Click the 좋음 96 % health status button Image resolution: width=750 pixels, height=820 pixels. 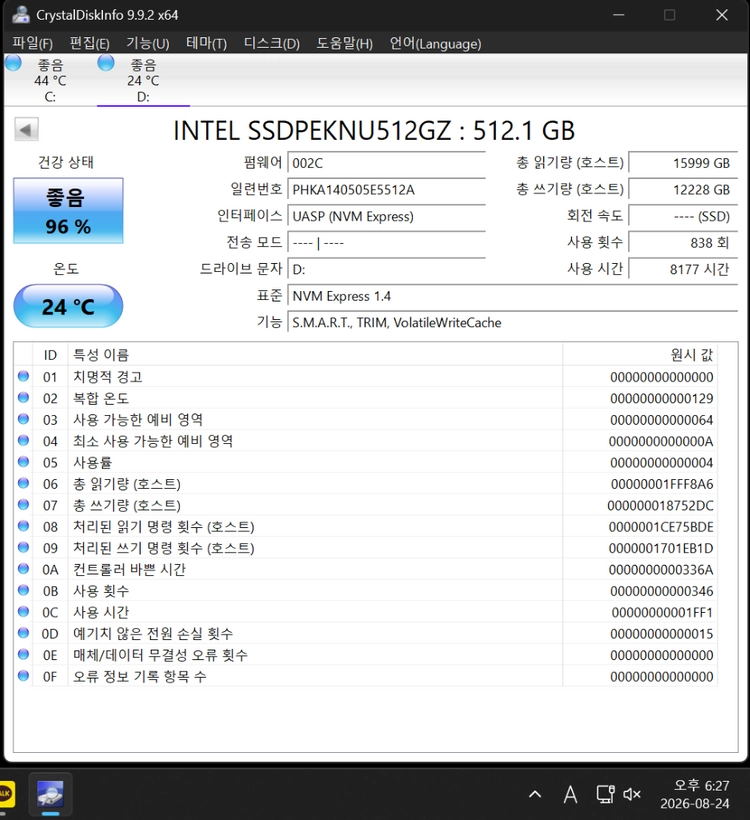pyautogui.click(x=68, y=211)
